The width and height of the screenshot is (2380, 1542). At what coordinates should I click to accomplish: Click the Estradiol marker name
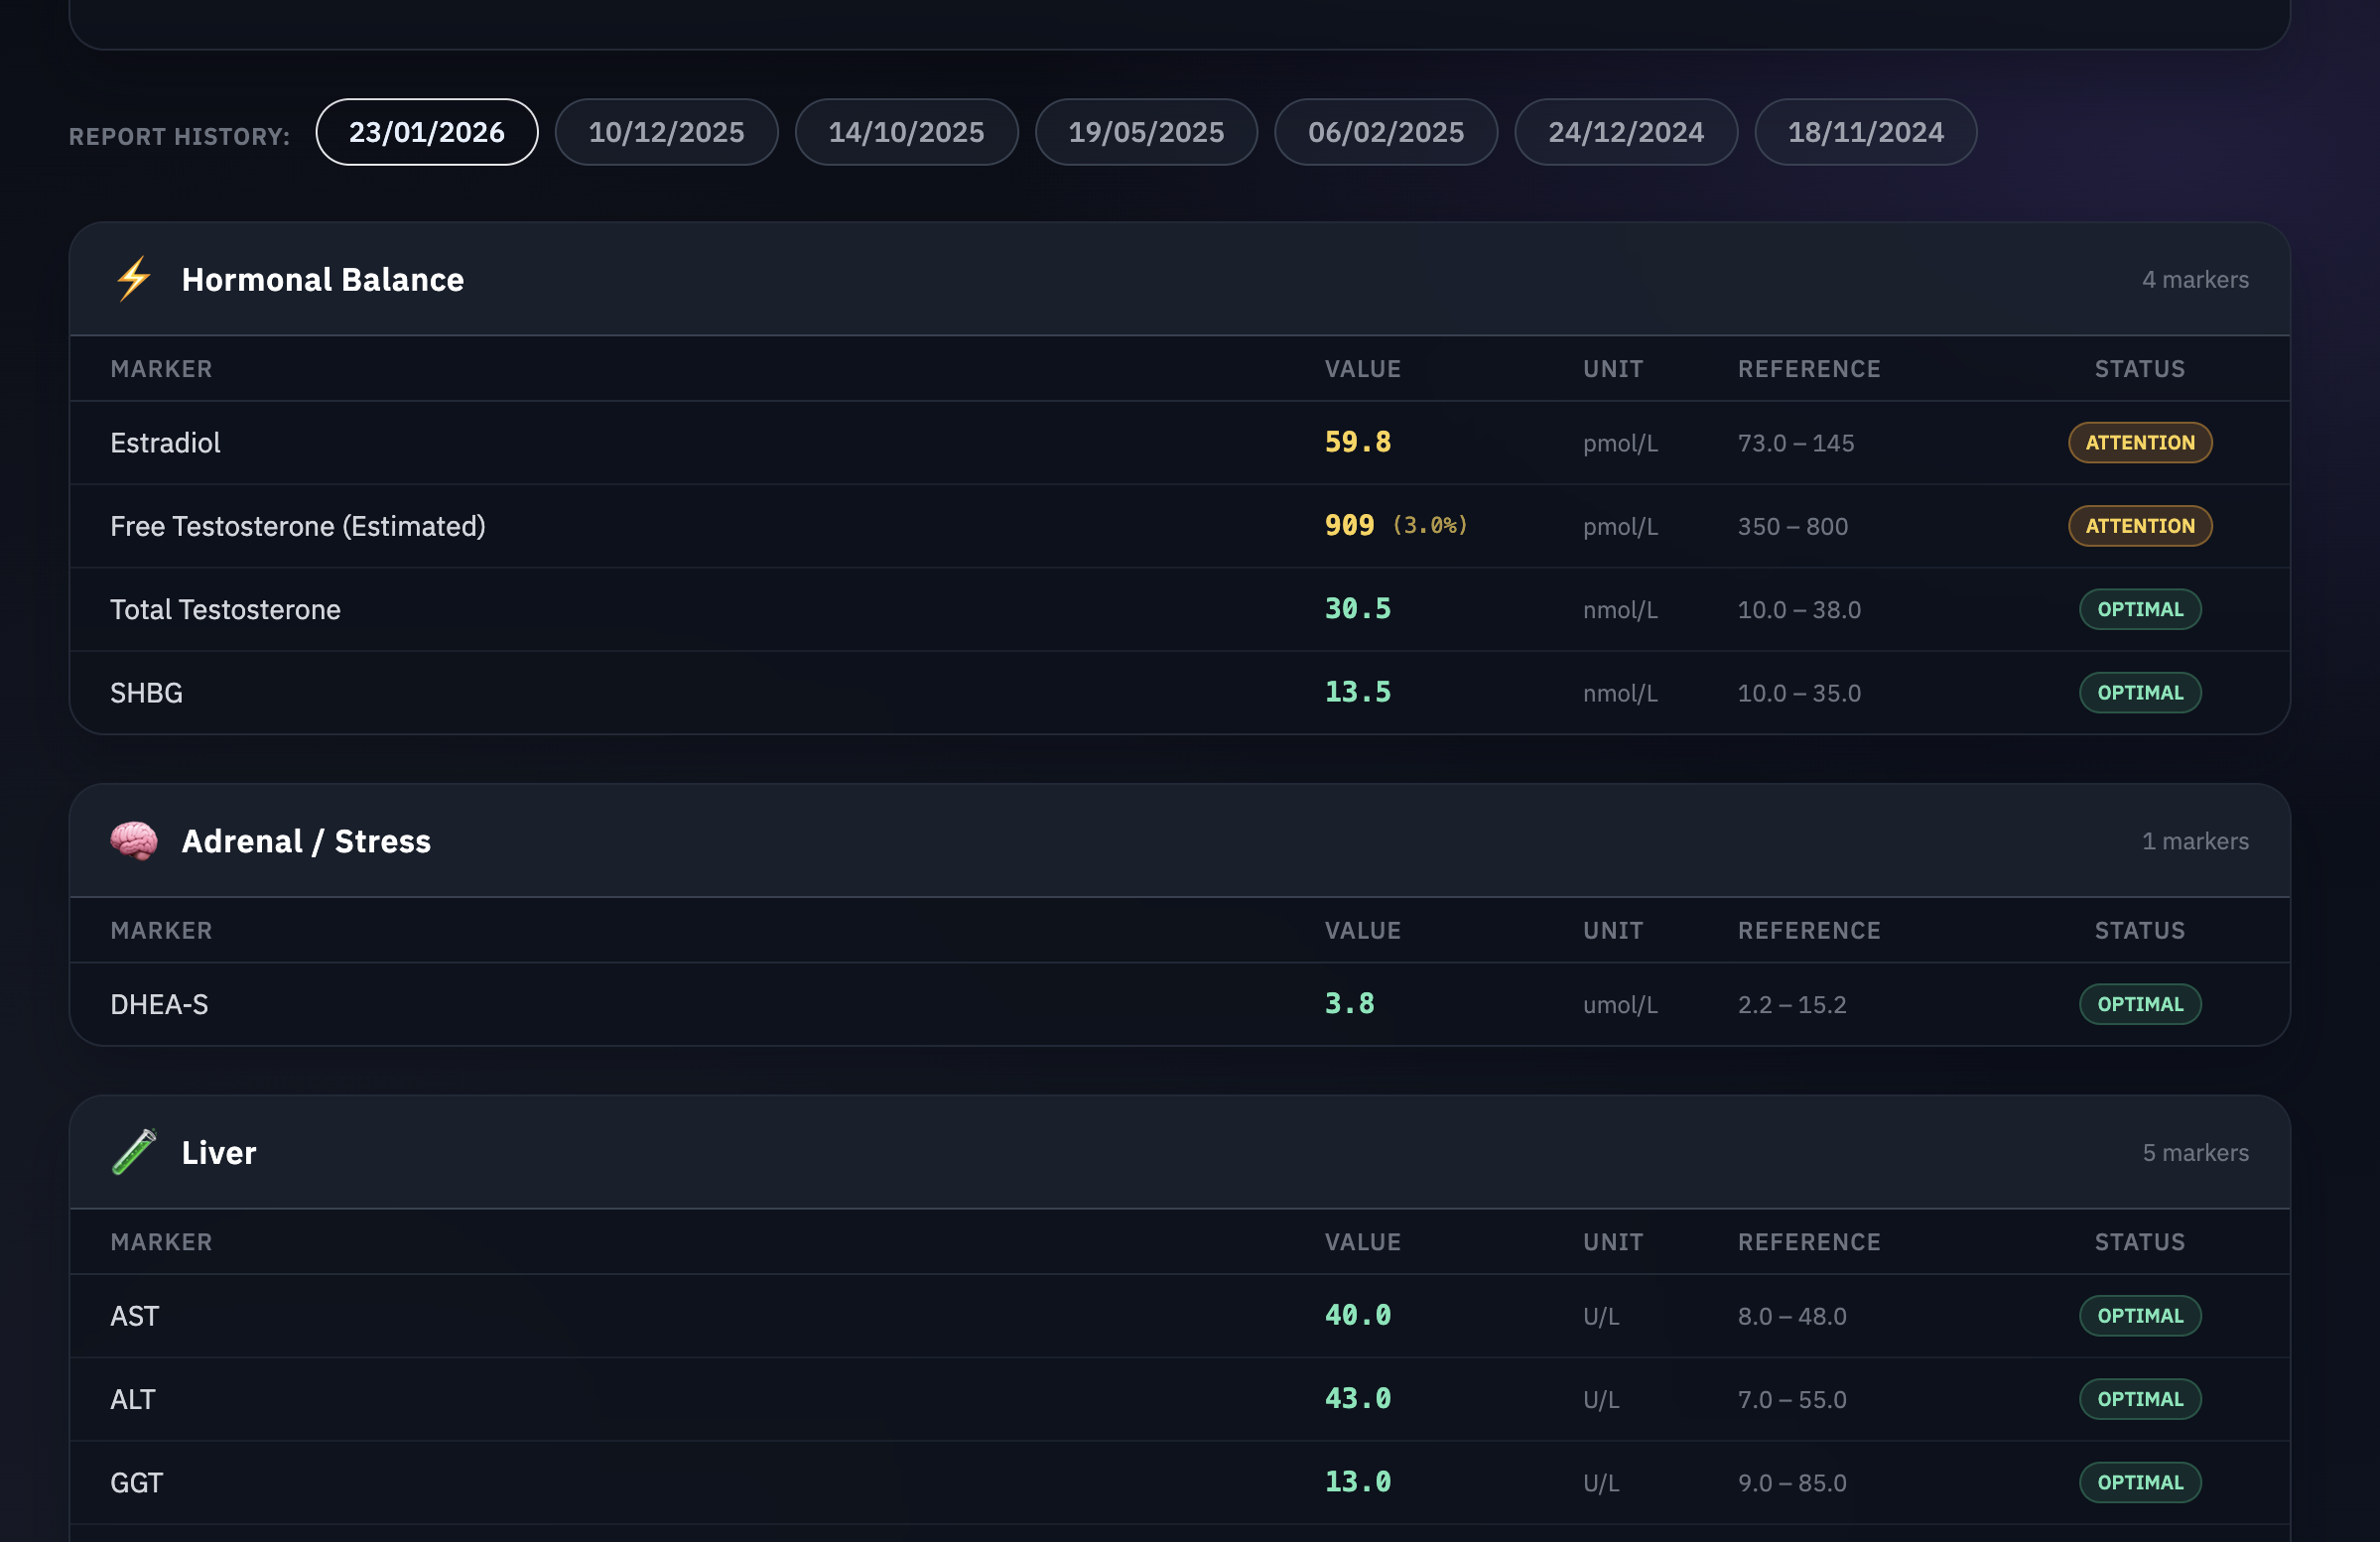tap(165, 443)
